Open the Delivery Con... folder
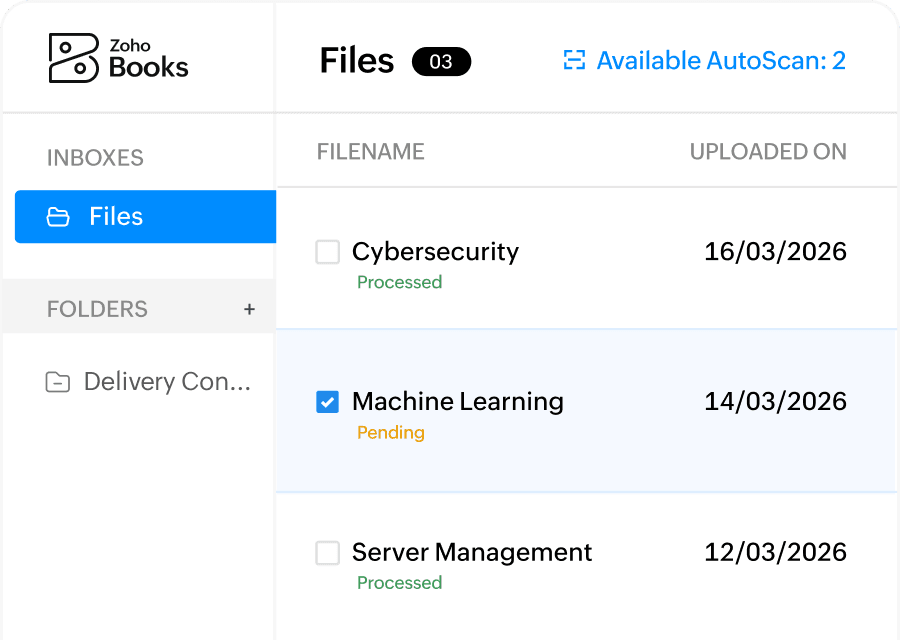This screenshot has height=640, width=900. [148, 382]
